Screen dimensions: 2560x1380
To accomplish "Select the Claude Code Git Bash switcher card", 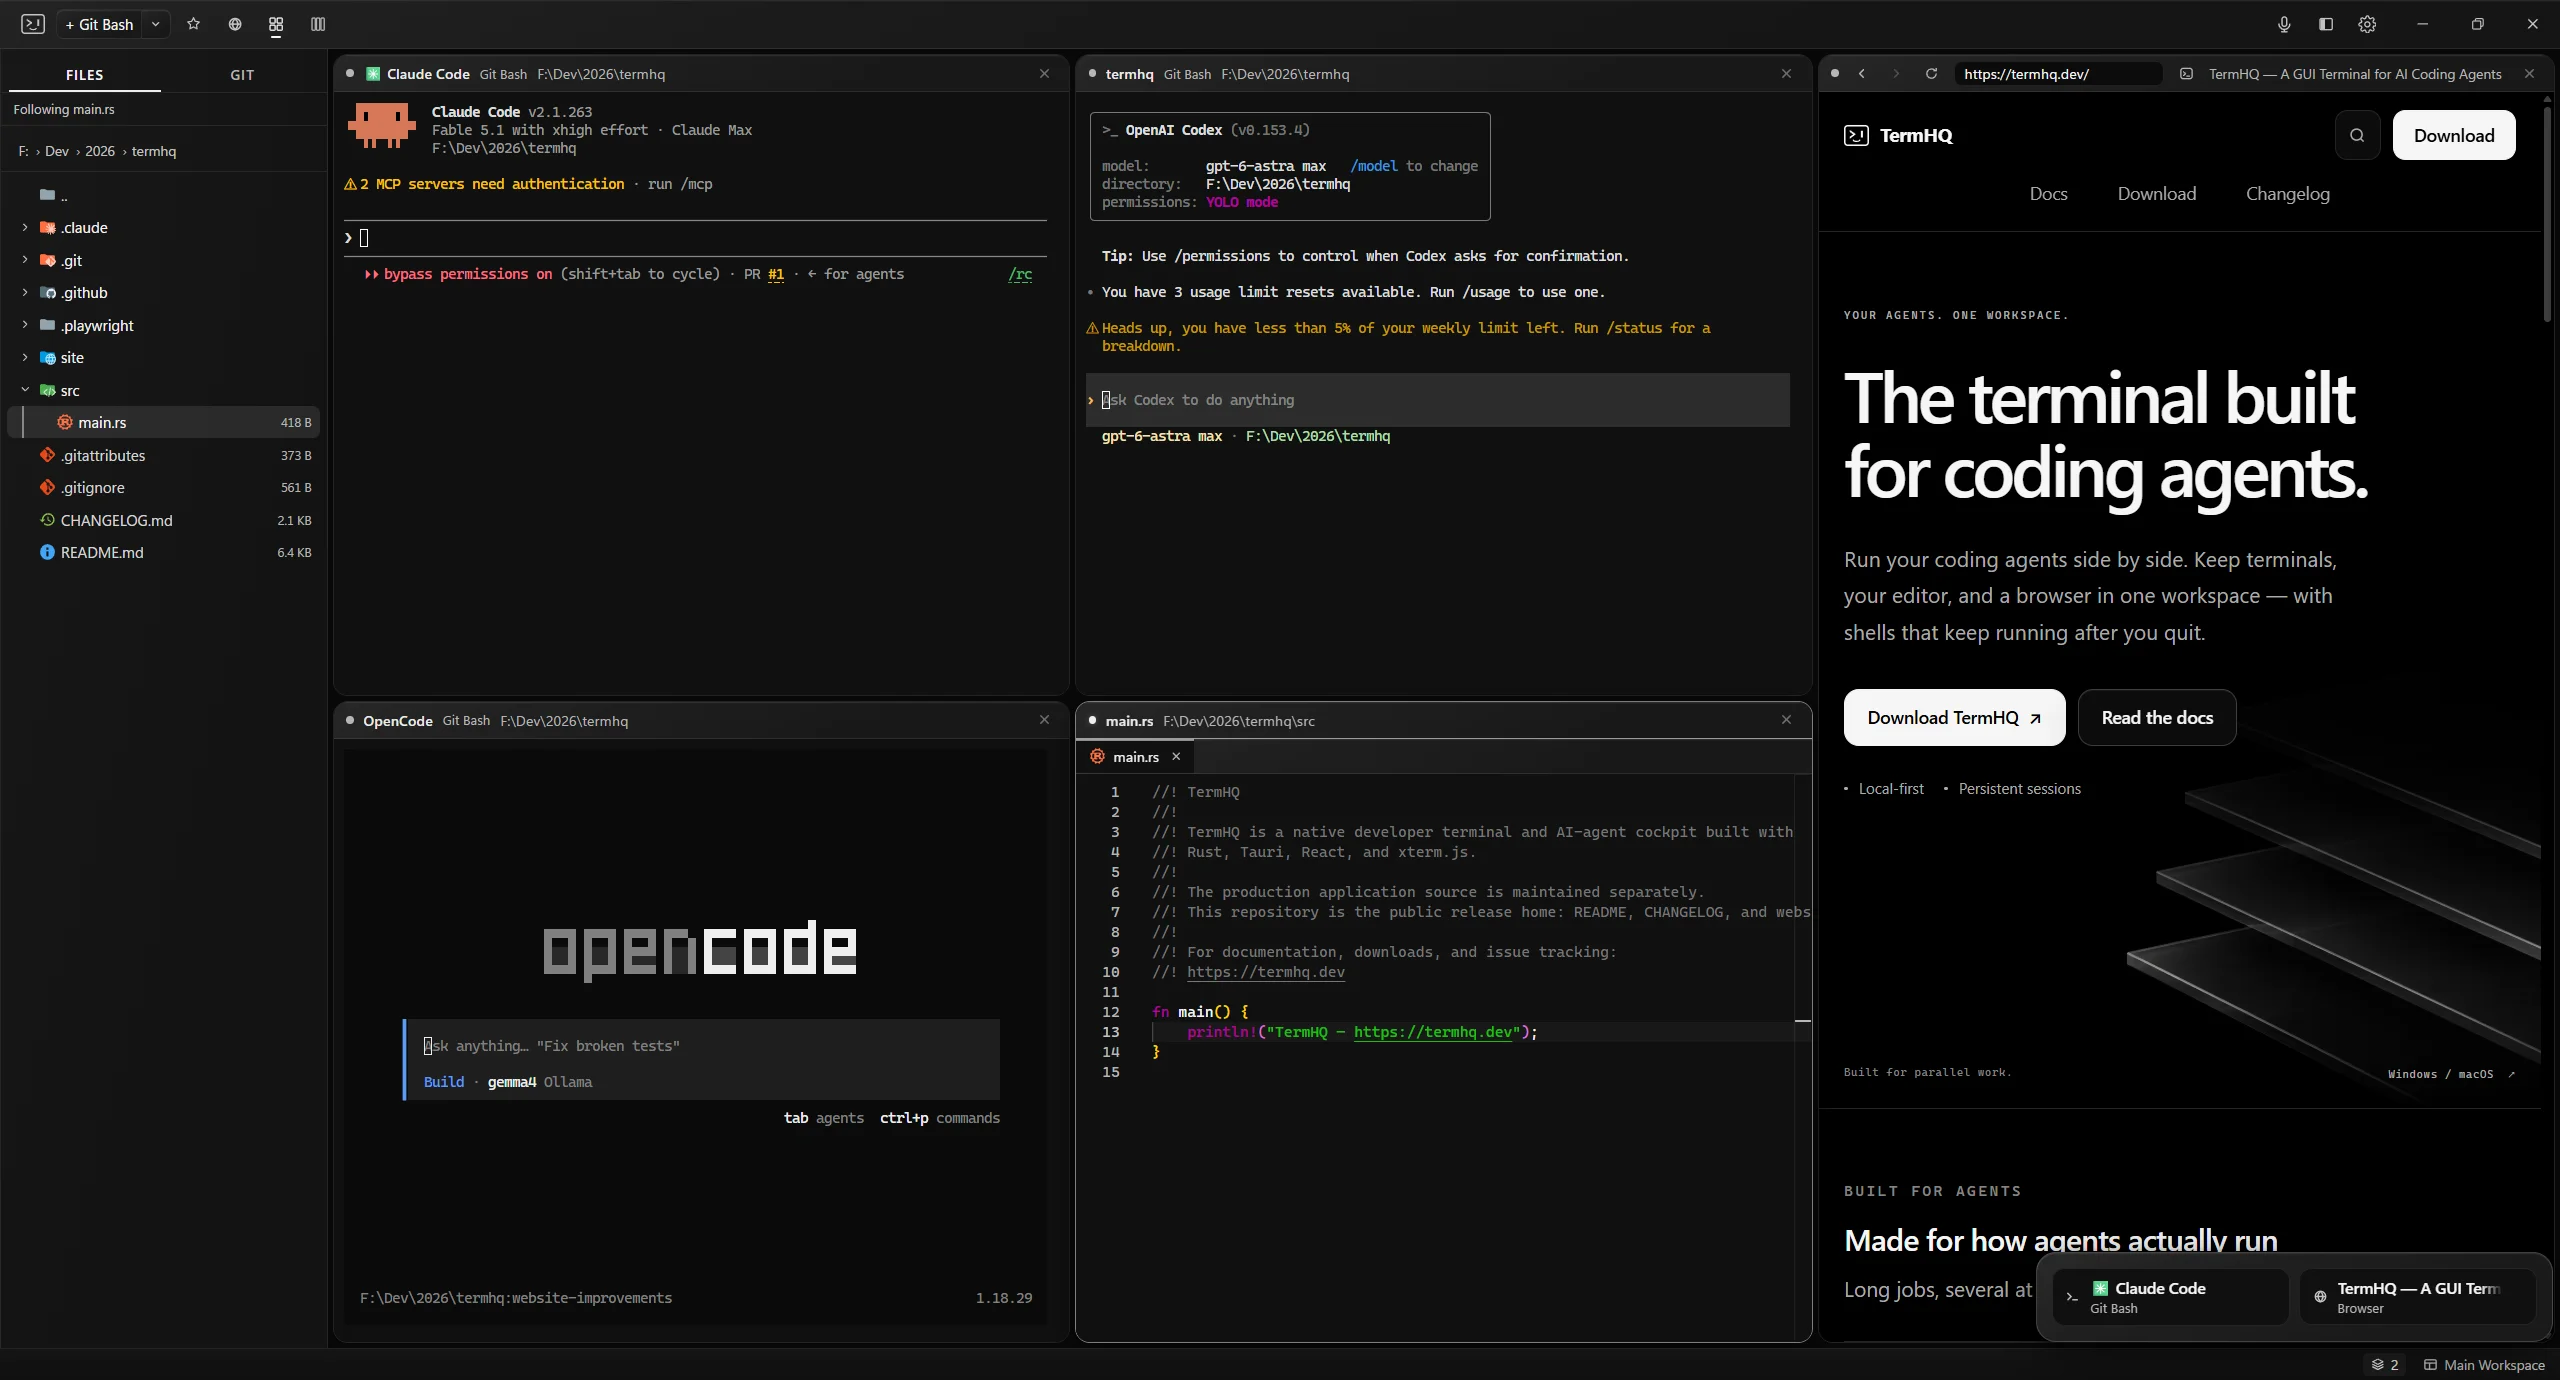I will pos(2170,1297).
